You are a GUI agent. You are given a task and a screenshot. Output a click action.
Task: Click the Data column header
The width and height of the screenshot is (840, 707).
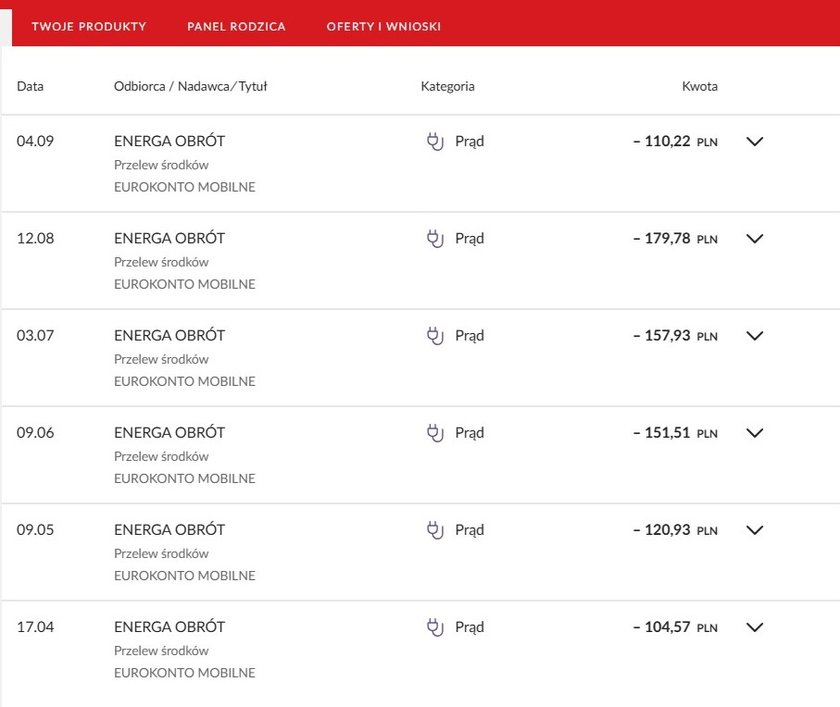30,86
